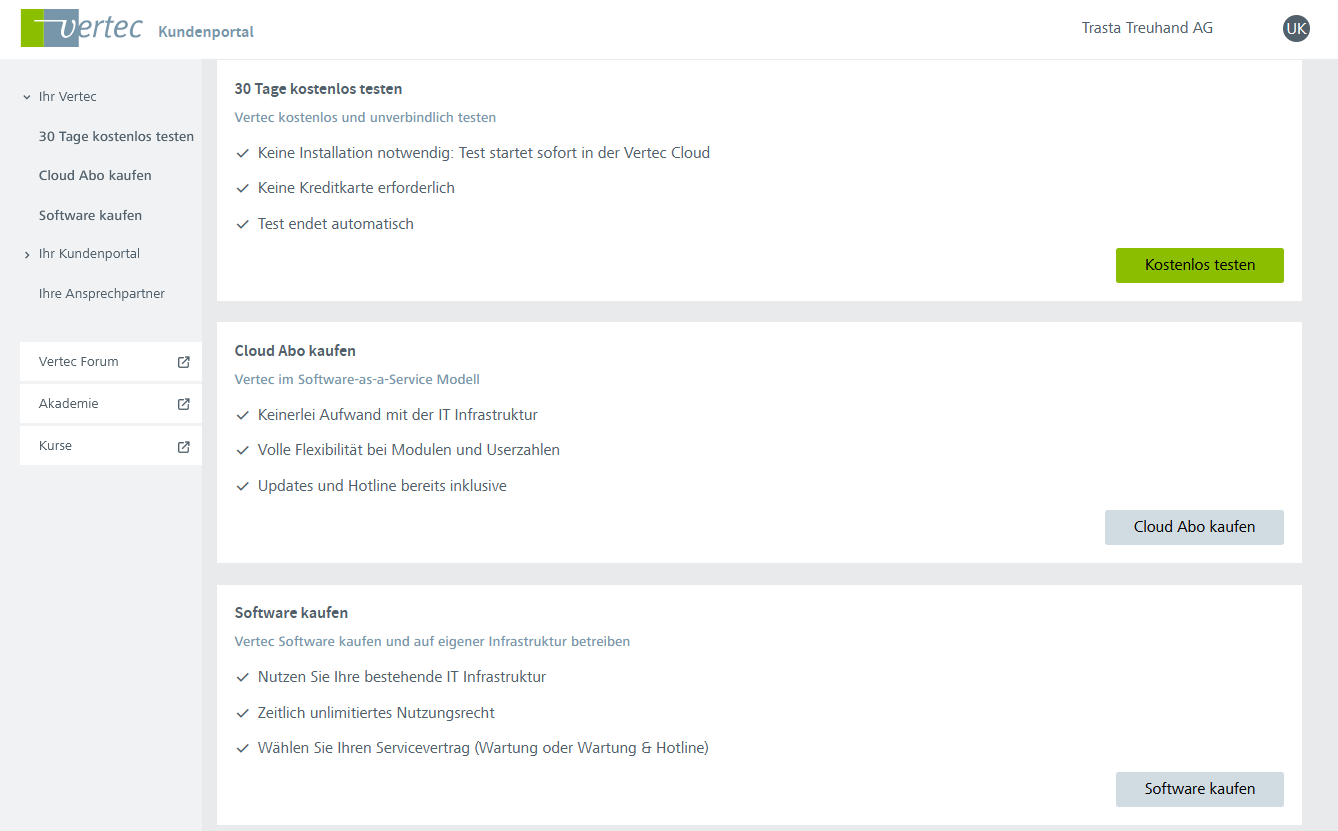The image size is (1338, 831).
Task: Collapse the Ihr Vertec section
Action: (x=27, y=97)
